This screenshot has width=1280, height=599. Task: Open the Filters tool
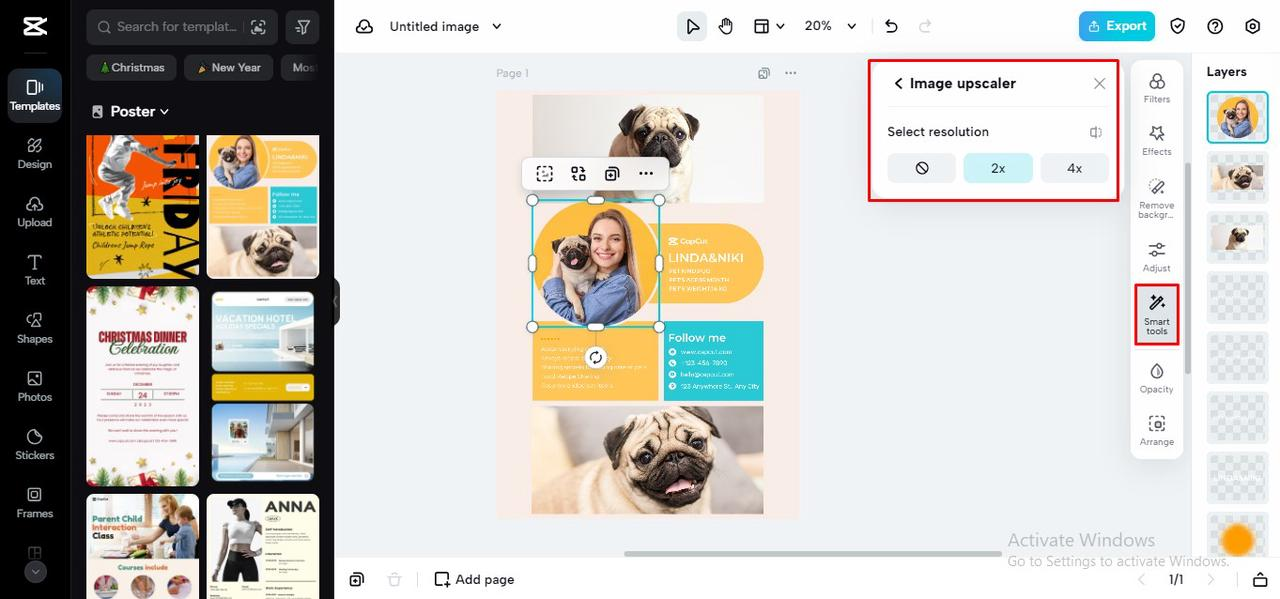(x=1157, y=87)
